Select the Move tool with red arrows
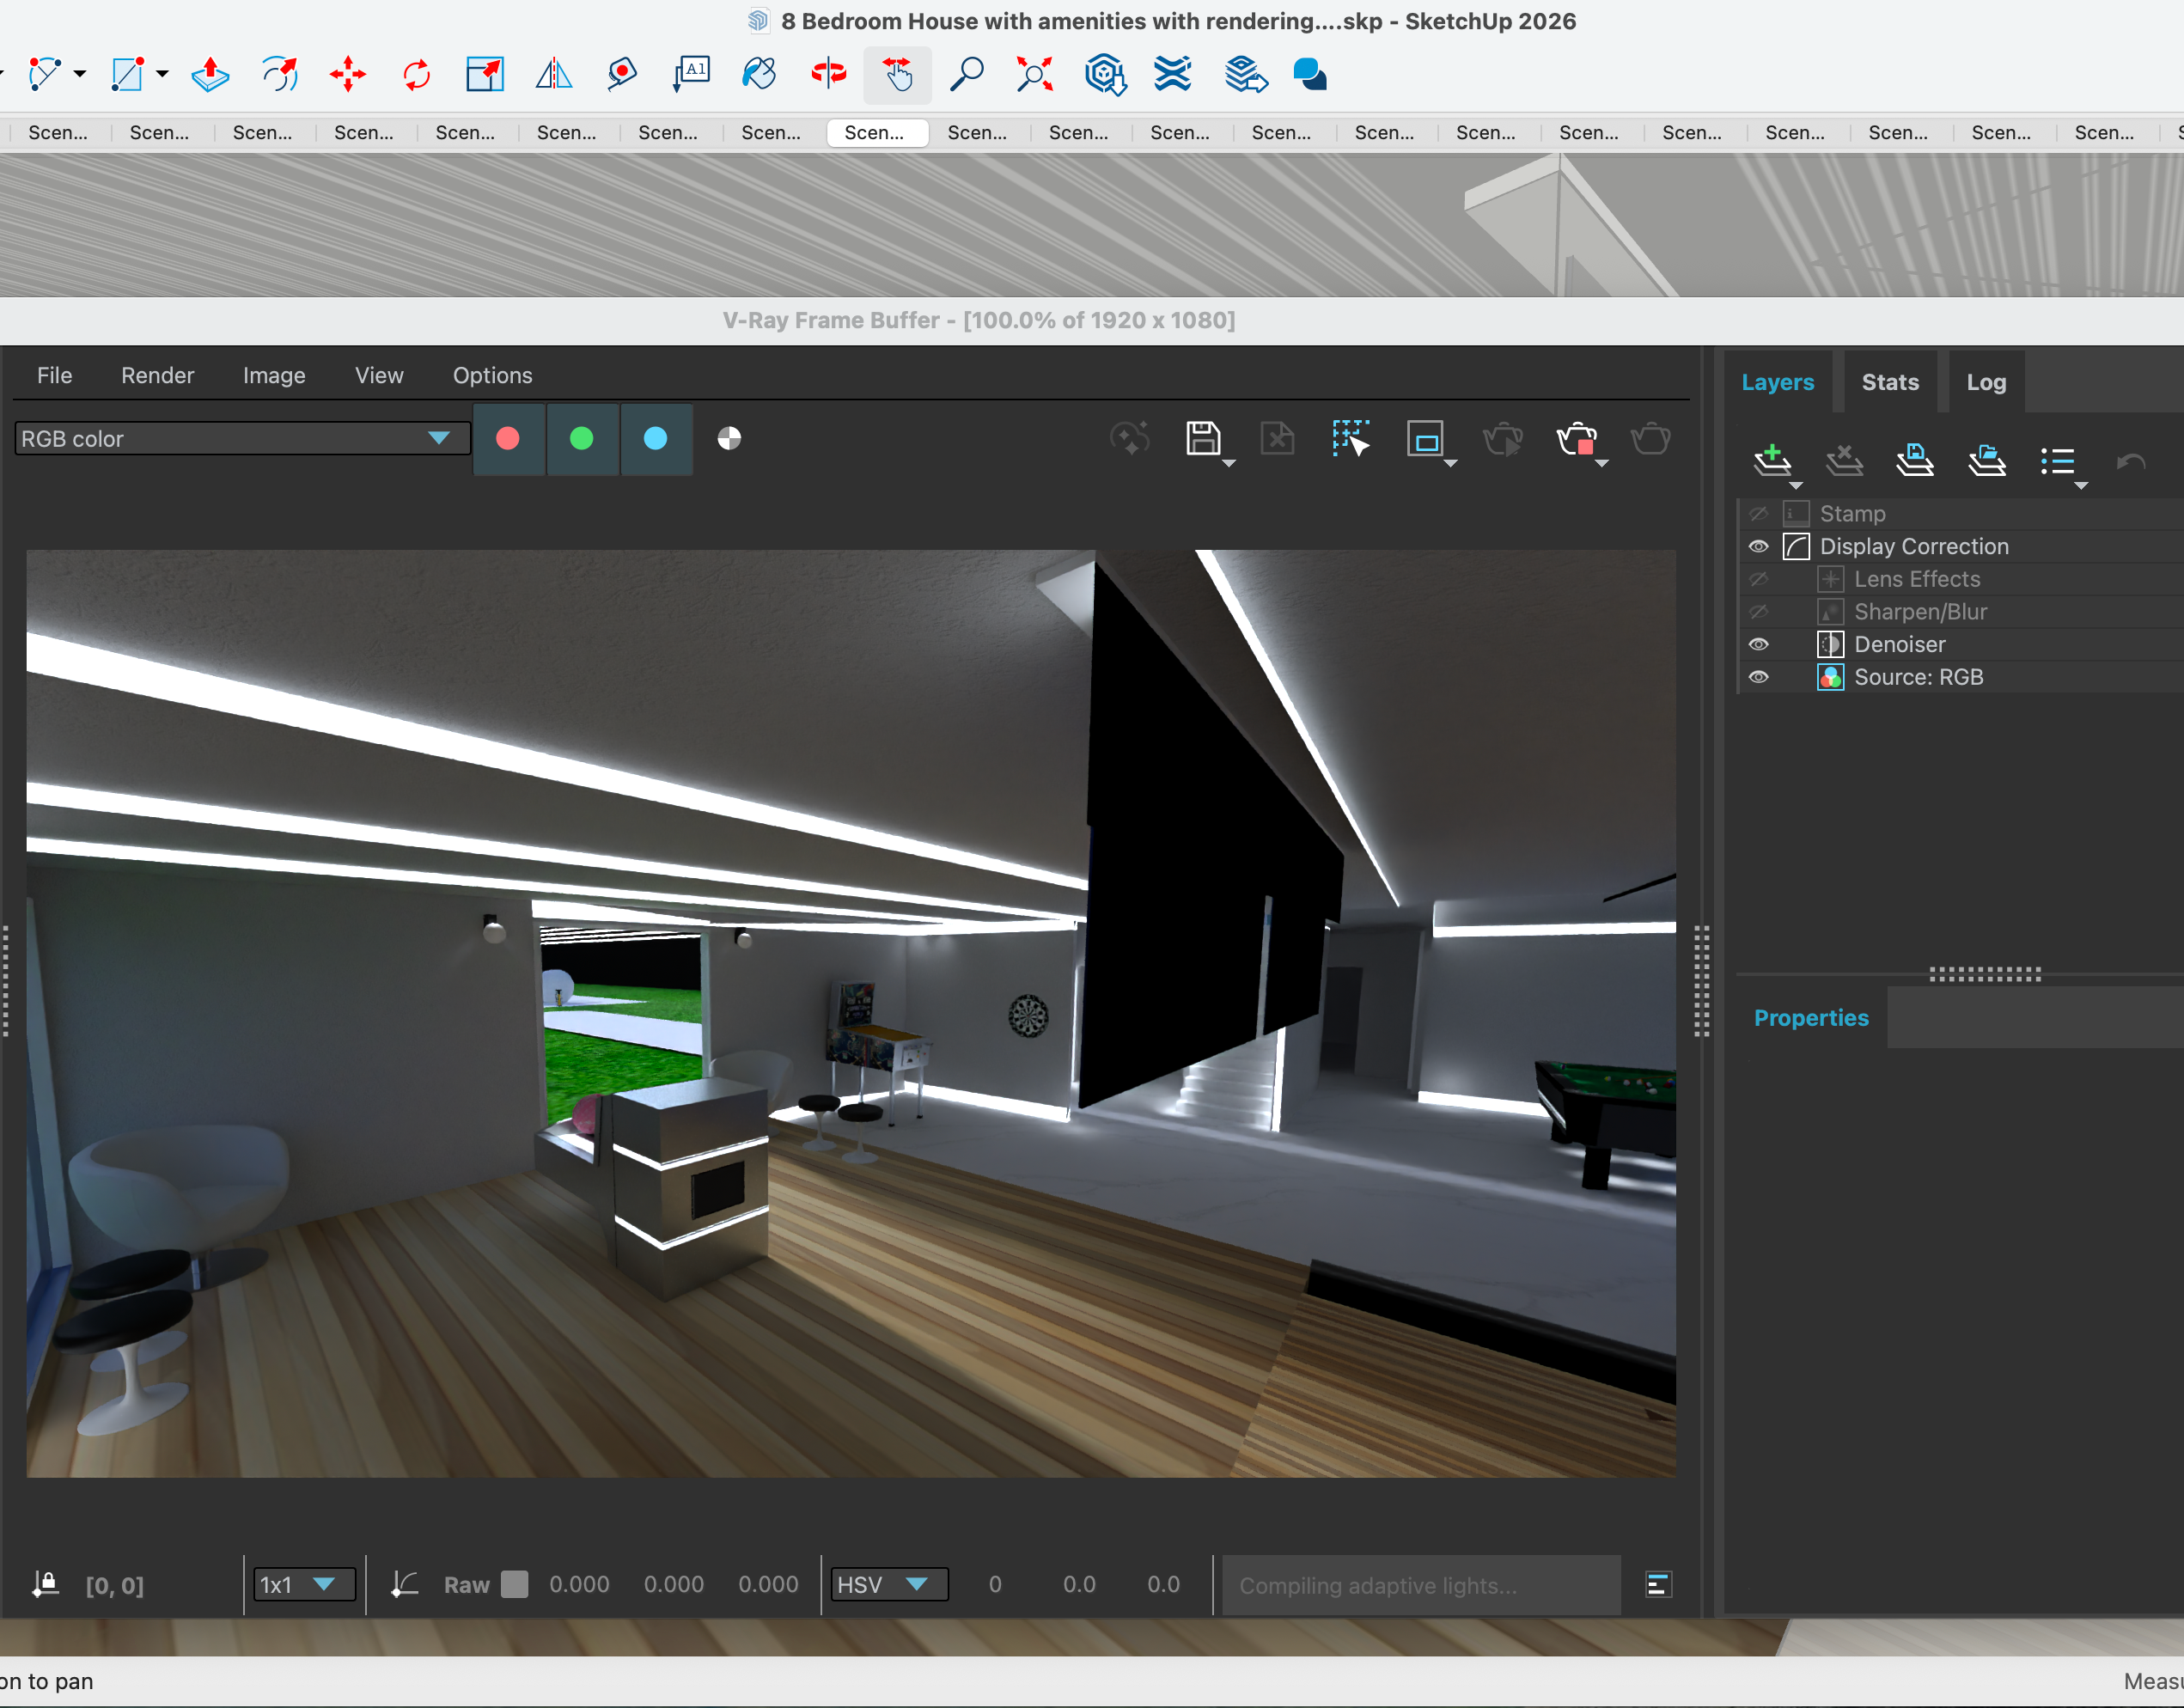 click(x=347, y=74)
